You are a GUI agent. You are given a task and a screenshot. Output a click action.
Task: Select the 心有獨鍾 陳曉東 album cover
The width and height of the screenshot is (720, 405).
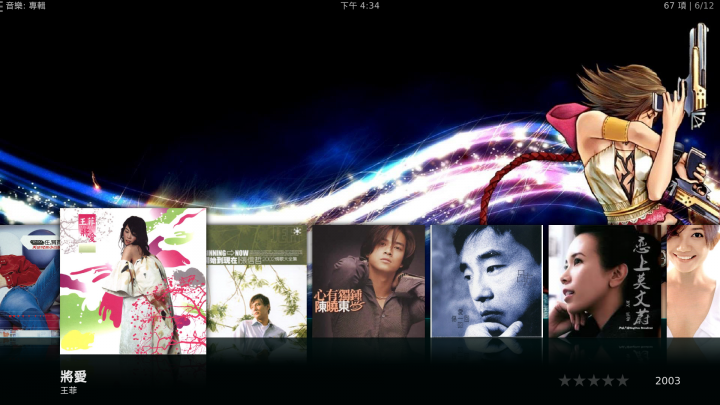[369, 281]
